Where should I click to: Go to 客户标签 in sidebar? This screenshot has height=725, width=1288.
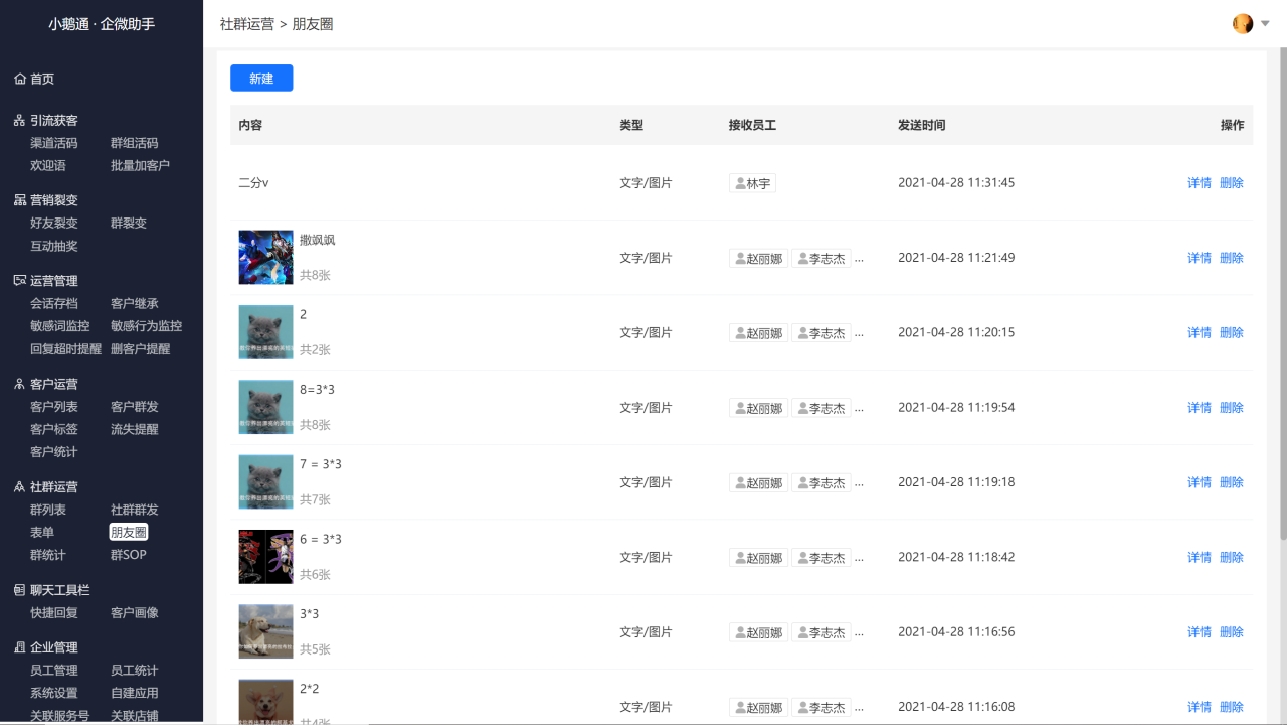[x=54, y=429]
